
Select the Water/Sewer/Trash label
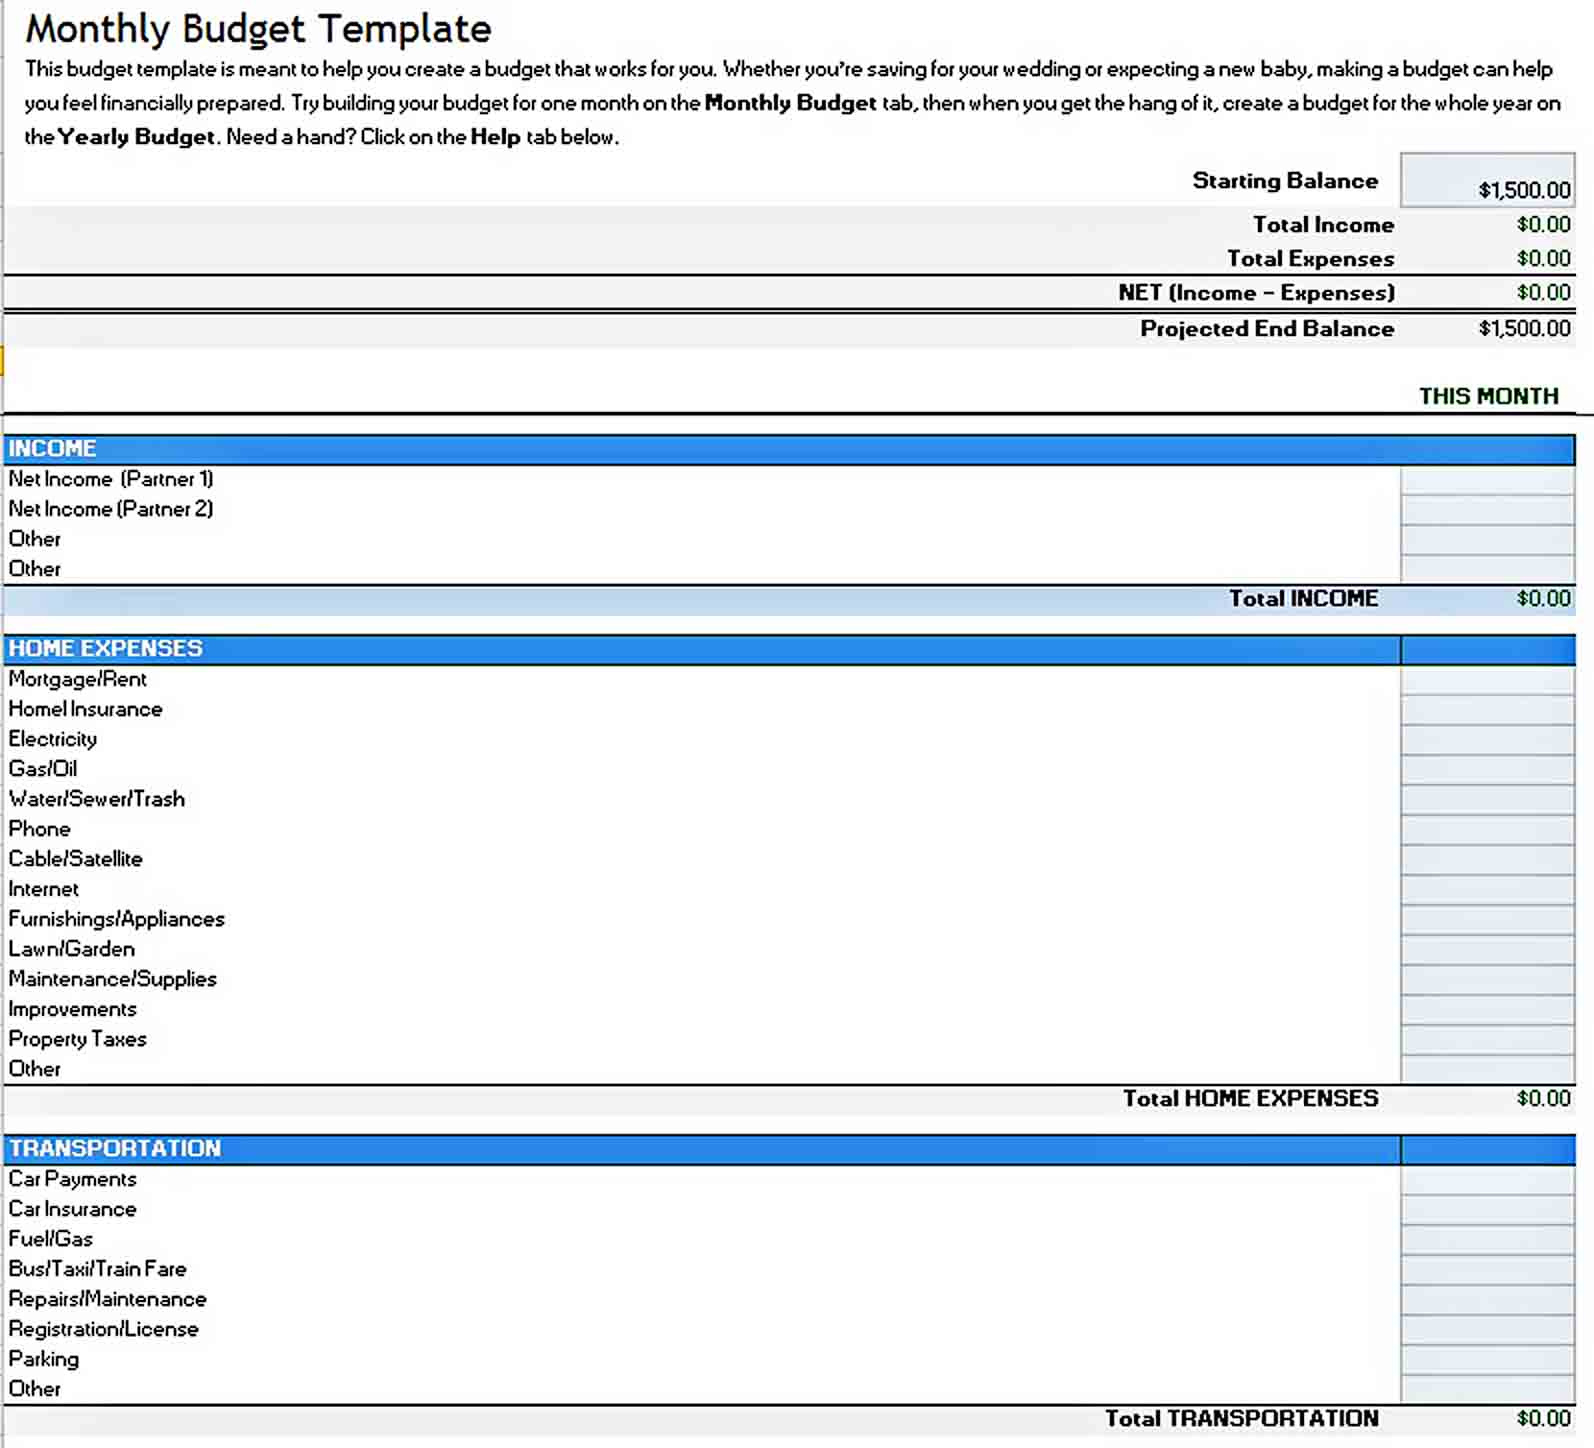click(97, 799)
